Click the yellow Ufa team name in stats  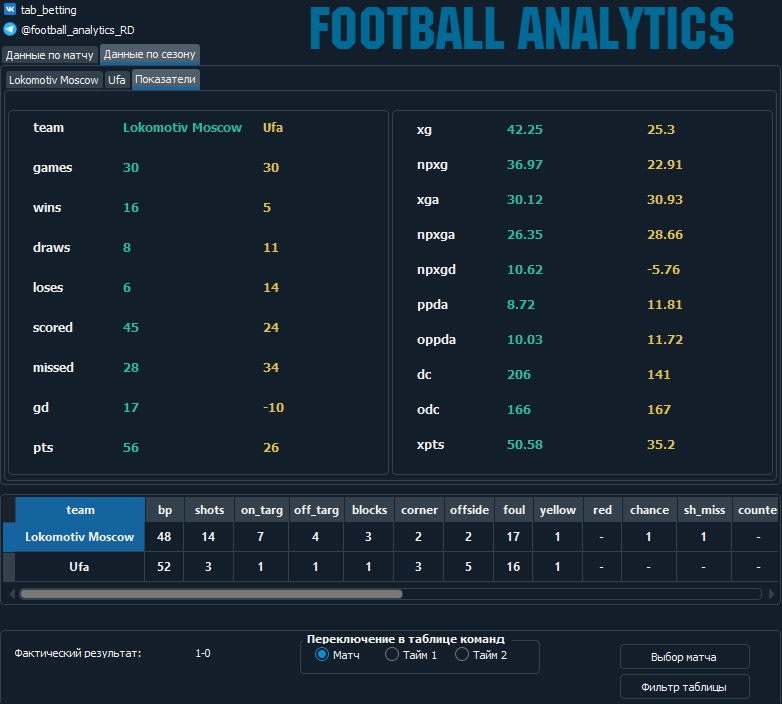coord(273,128)
